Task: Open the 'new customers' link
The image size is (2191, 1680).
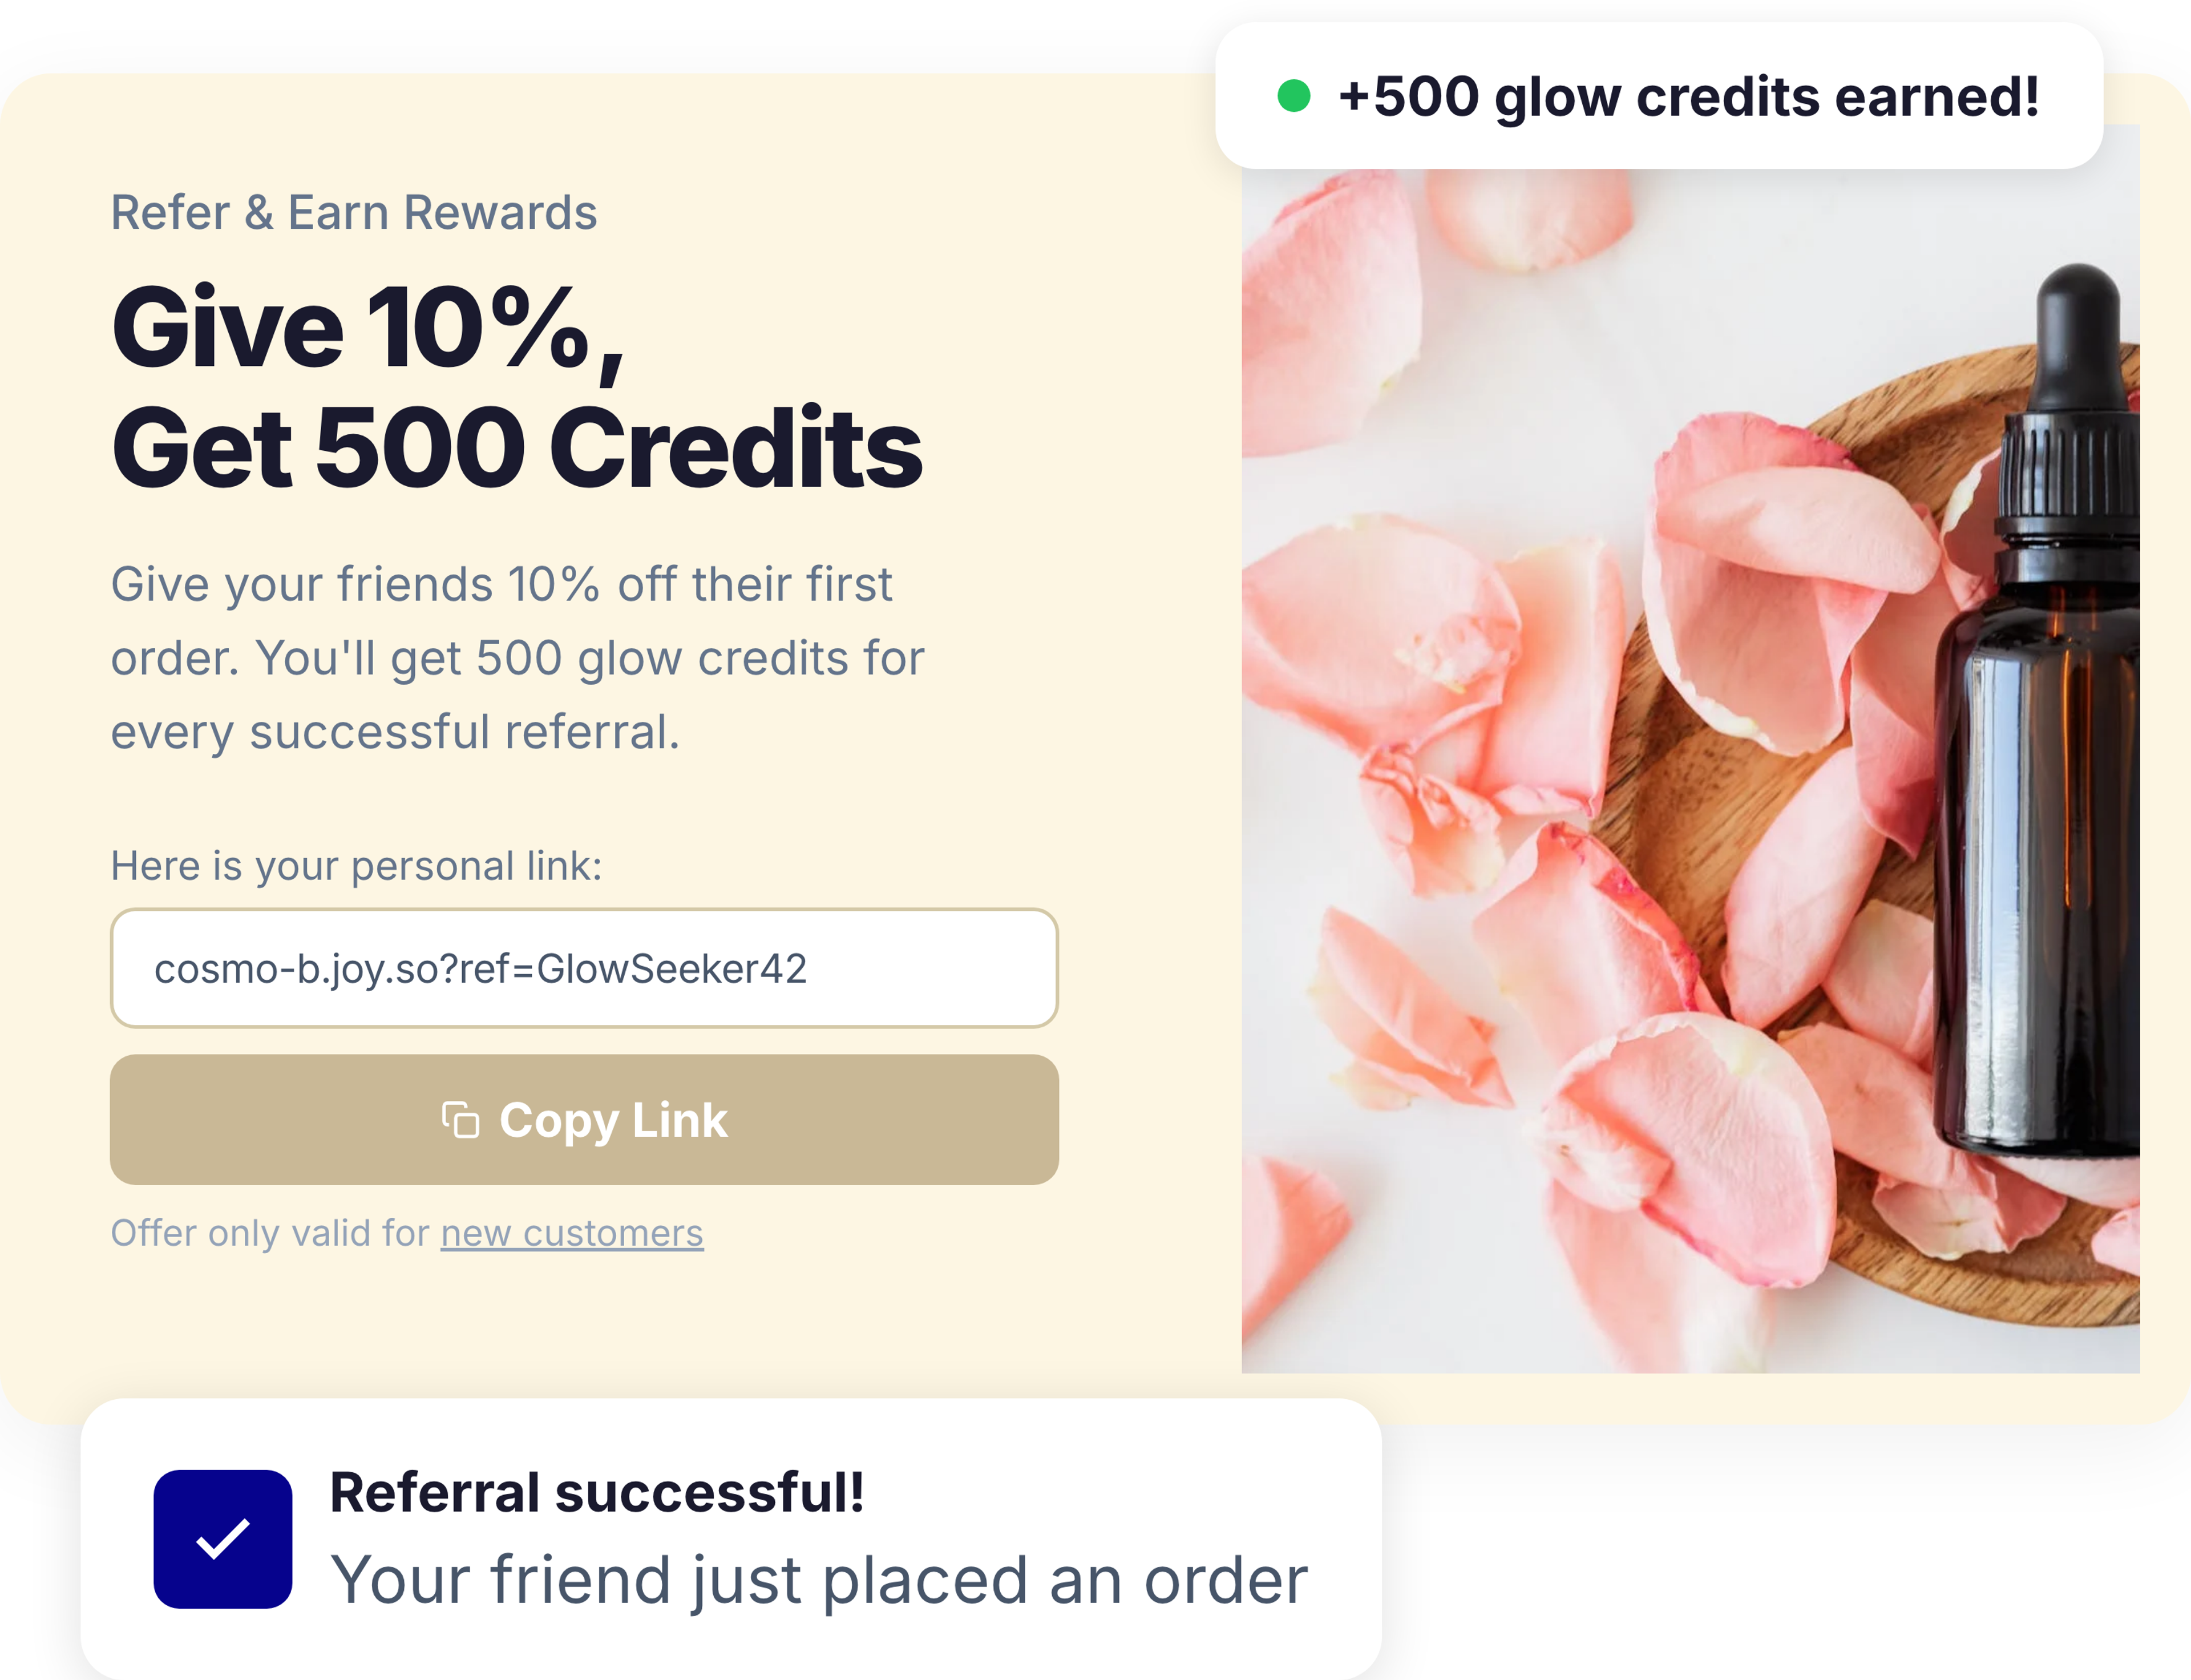Action: pos(571,1232)
